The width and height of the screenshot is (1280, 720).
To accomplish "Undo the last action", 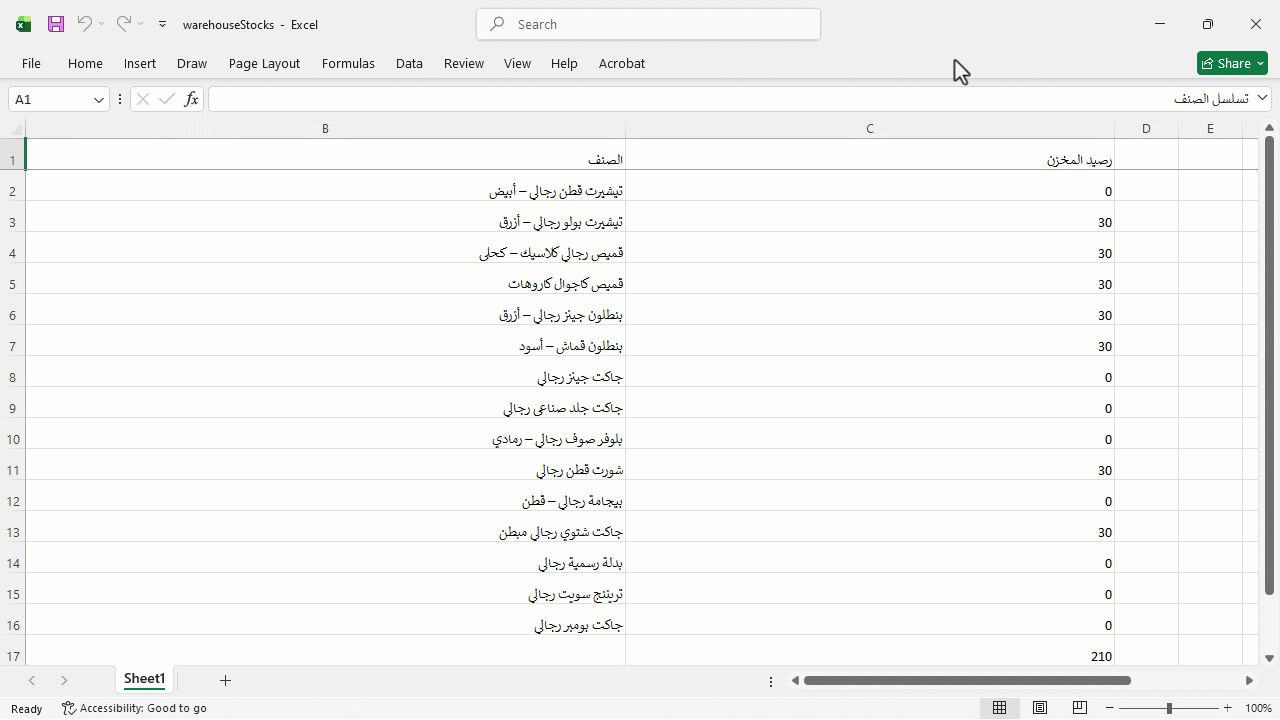I will click(84, 24).
